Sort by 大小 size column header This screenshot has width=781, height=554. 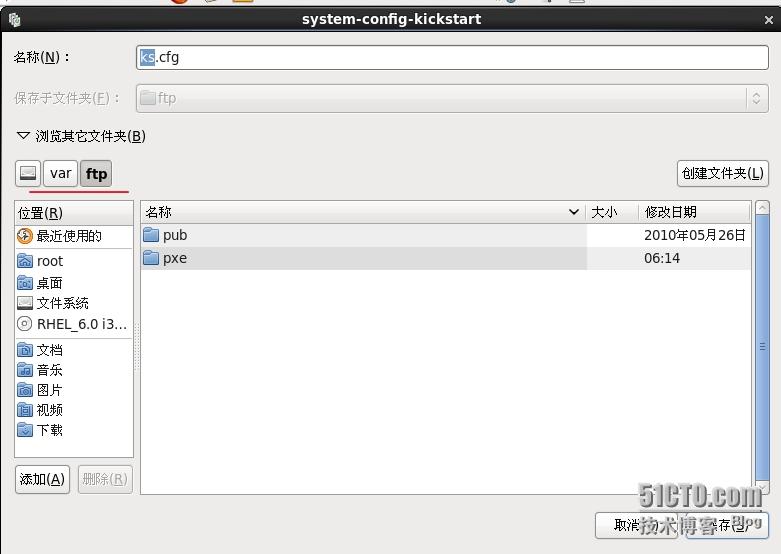612,212
